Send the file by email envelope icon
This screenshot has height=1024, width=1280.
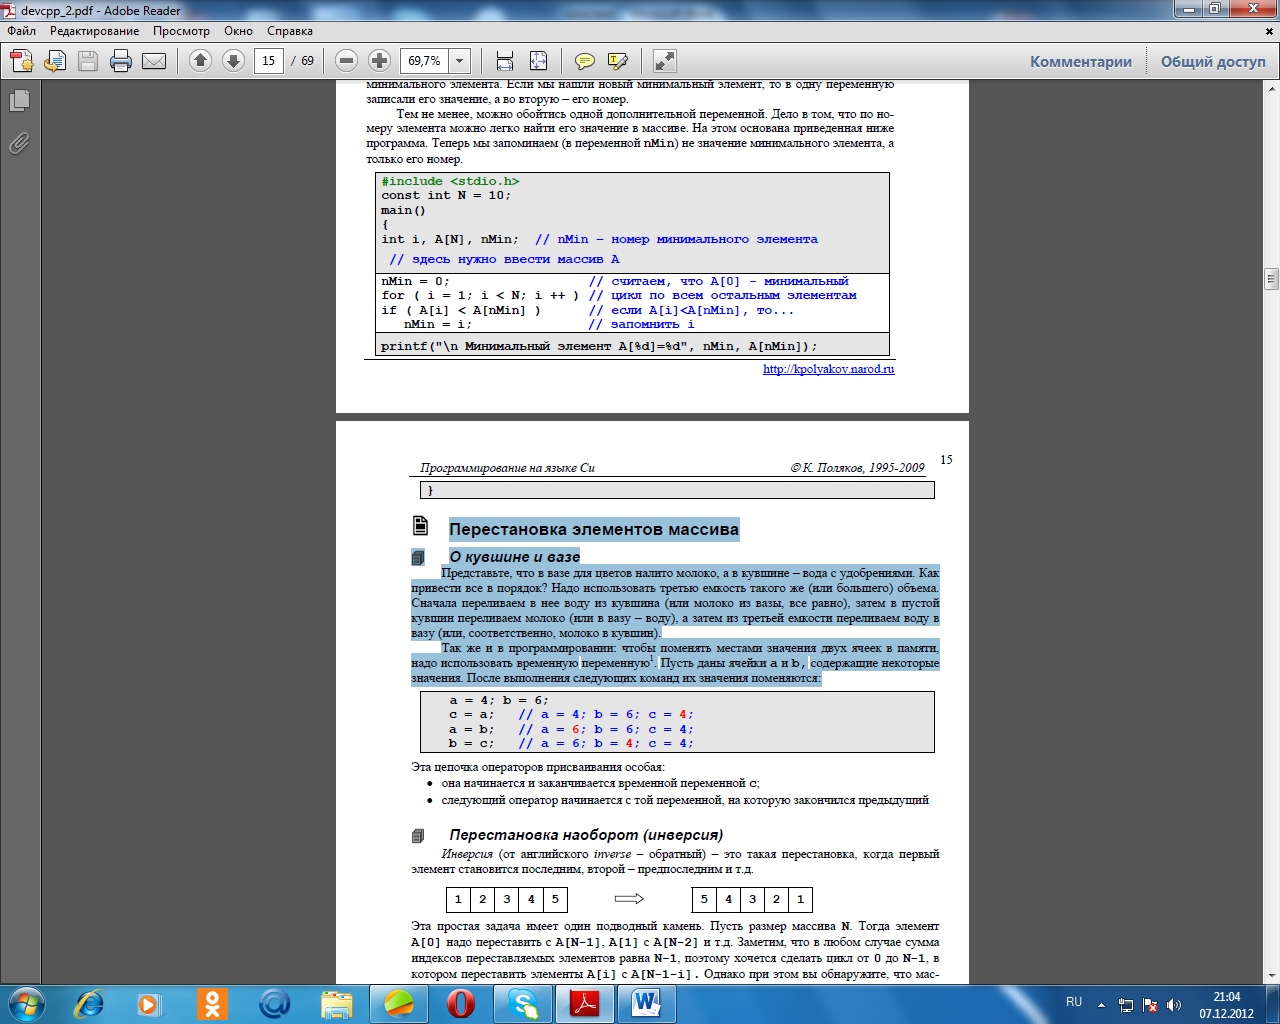[x=154, y=61]
